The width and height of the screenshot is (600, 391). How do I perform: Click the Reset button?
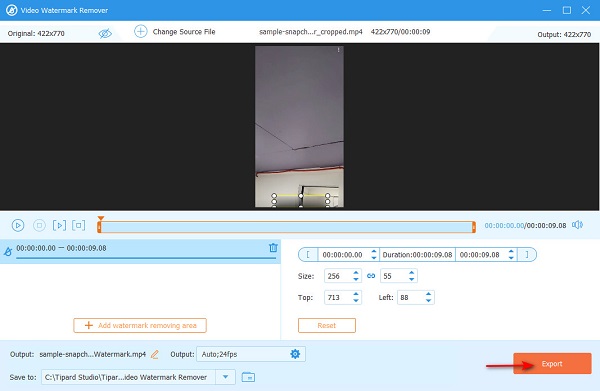pyautogui.click(x=327, y=326)
